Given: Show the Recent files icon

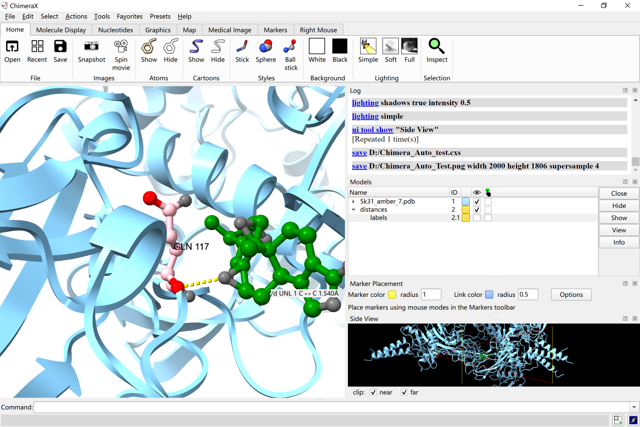Looking at the screenshot, I should tap(37, 51).
